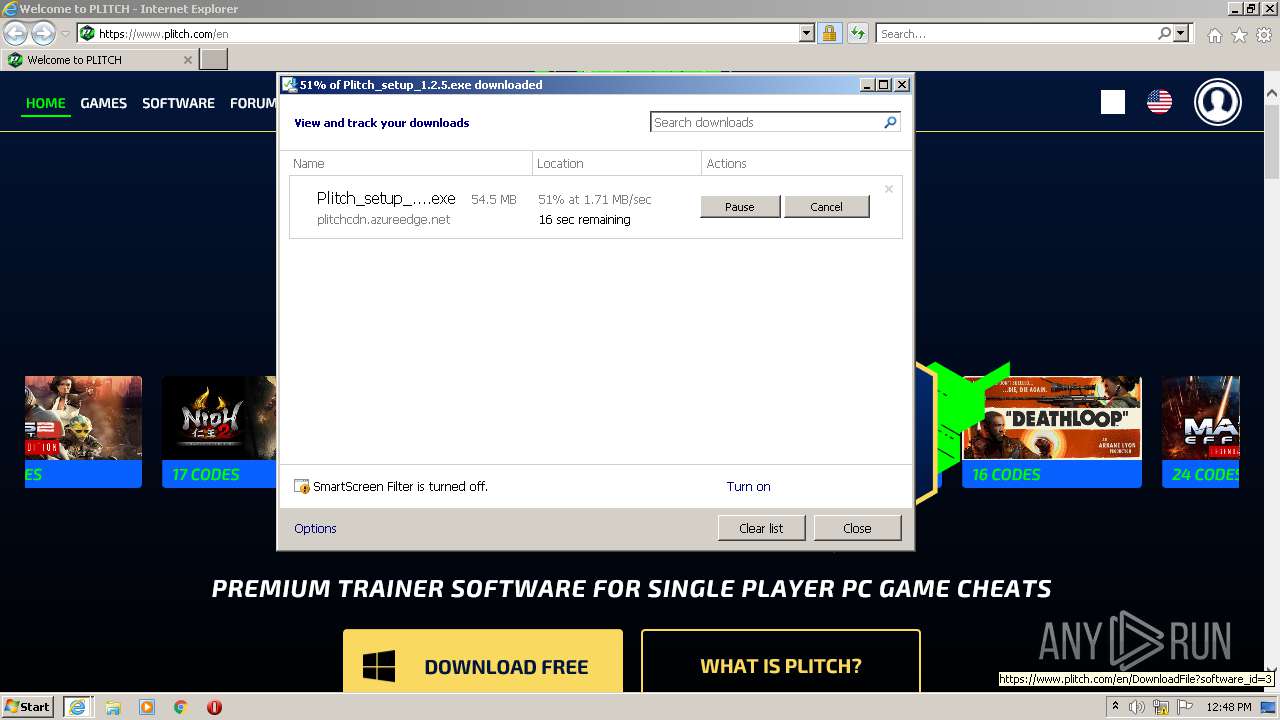1280x720 pixels.
Task: Open the search provider dropdown arrow
Action: (x=1181, y=33)
